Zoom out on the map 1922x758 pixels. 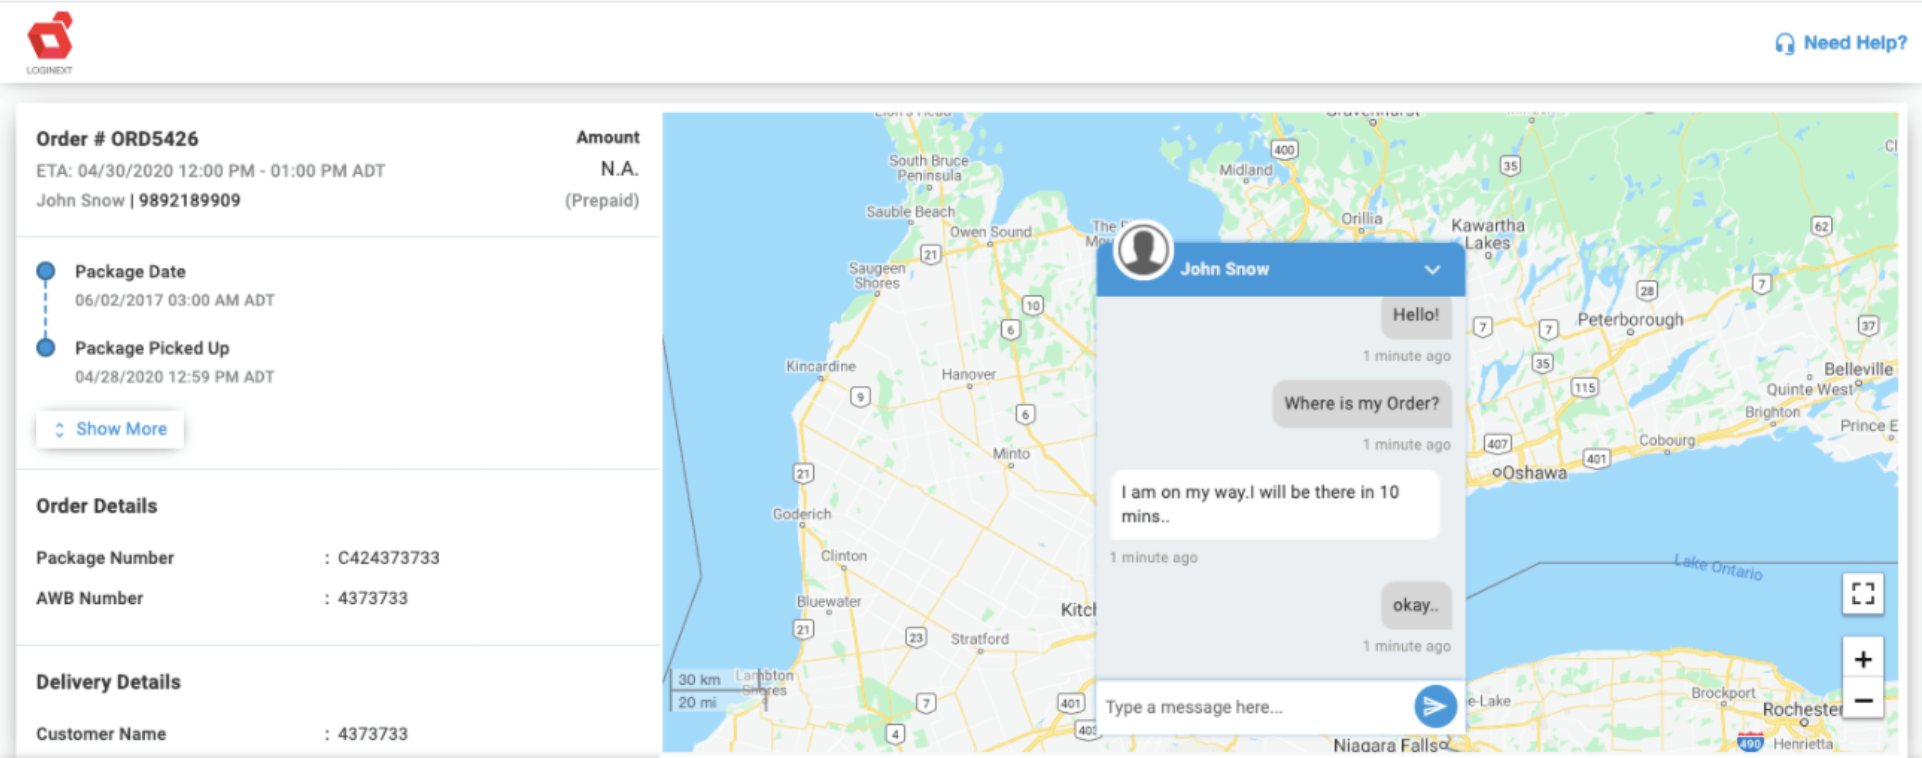[x=1863, y=700]
